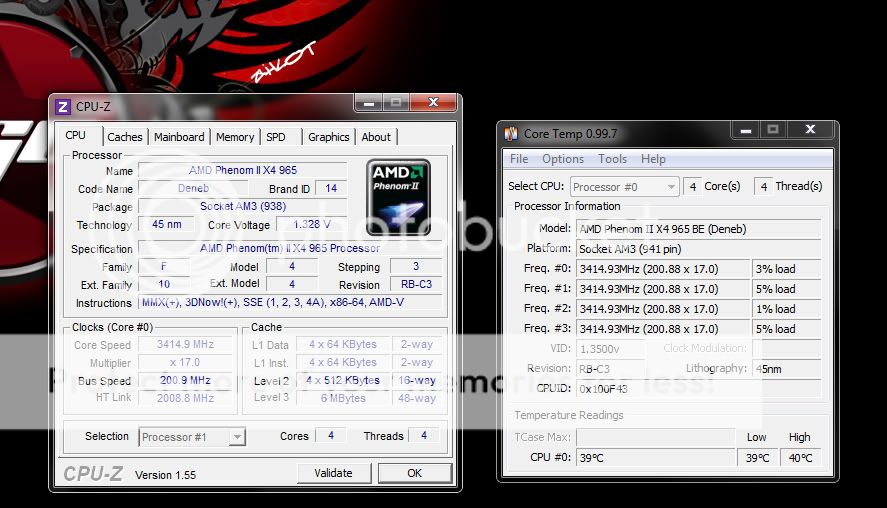Click the Instructions field listing MMX(+)
The image size is (887, 508).
[x=290, y=303]
